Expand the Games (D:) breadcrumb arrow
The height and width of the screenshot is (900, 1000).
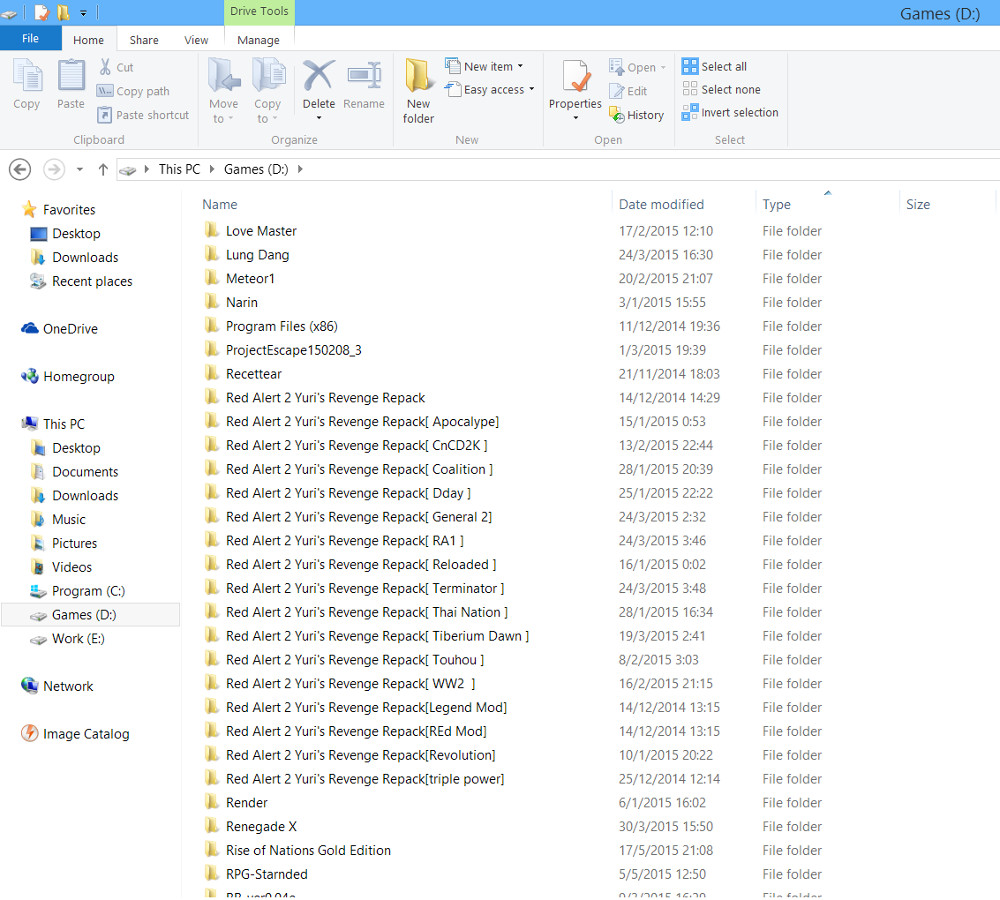click(300, 169)
